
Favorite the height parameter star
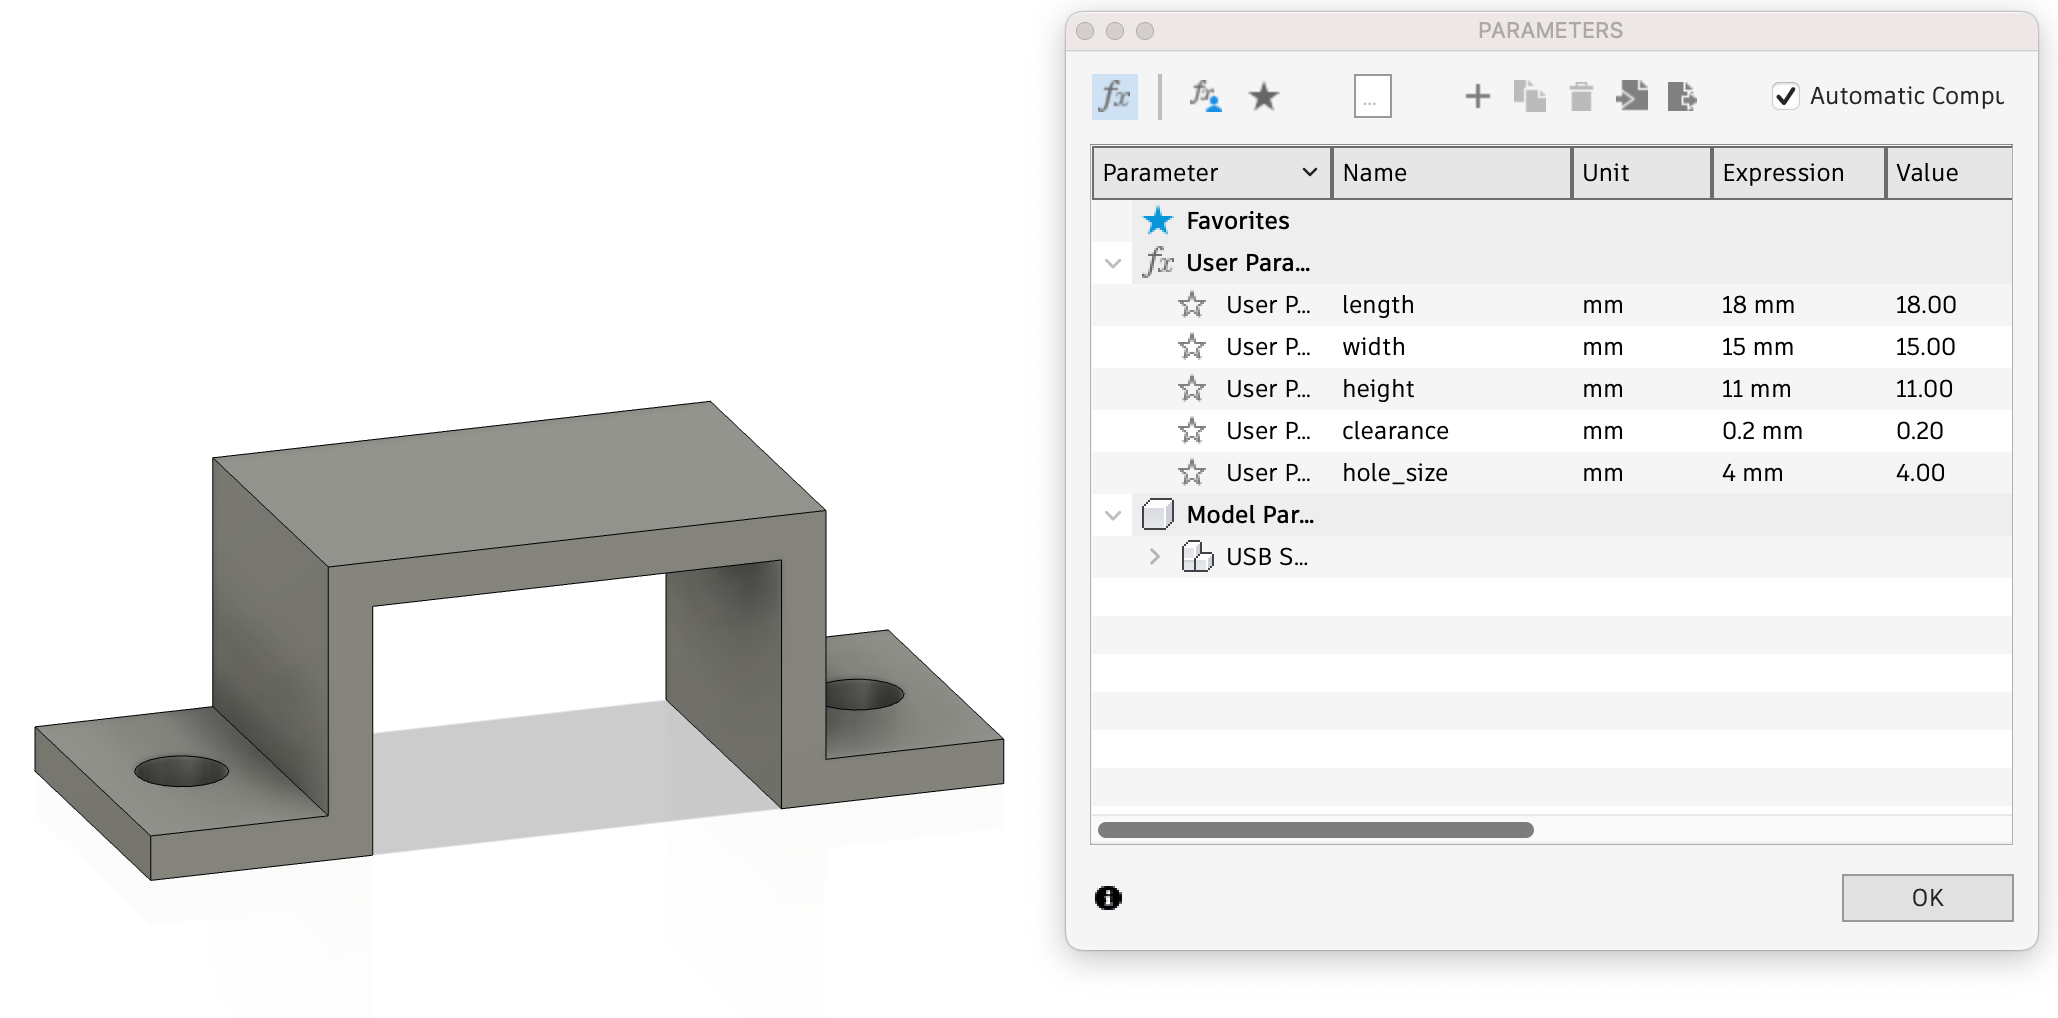[1191, 389]
